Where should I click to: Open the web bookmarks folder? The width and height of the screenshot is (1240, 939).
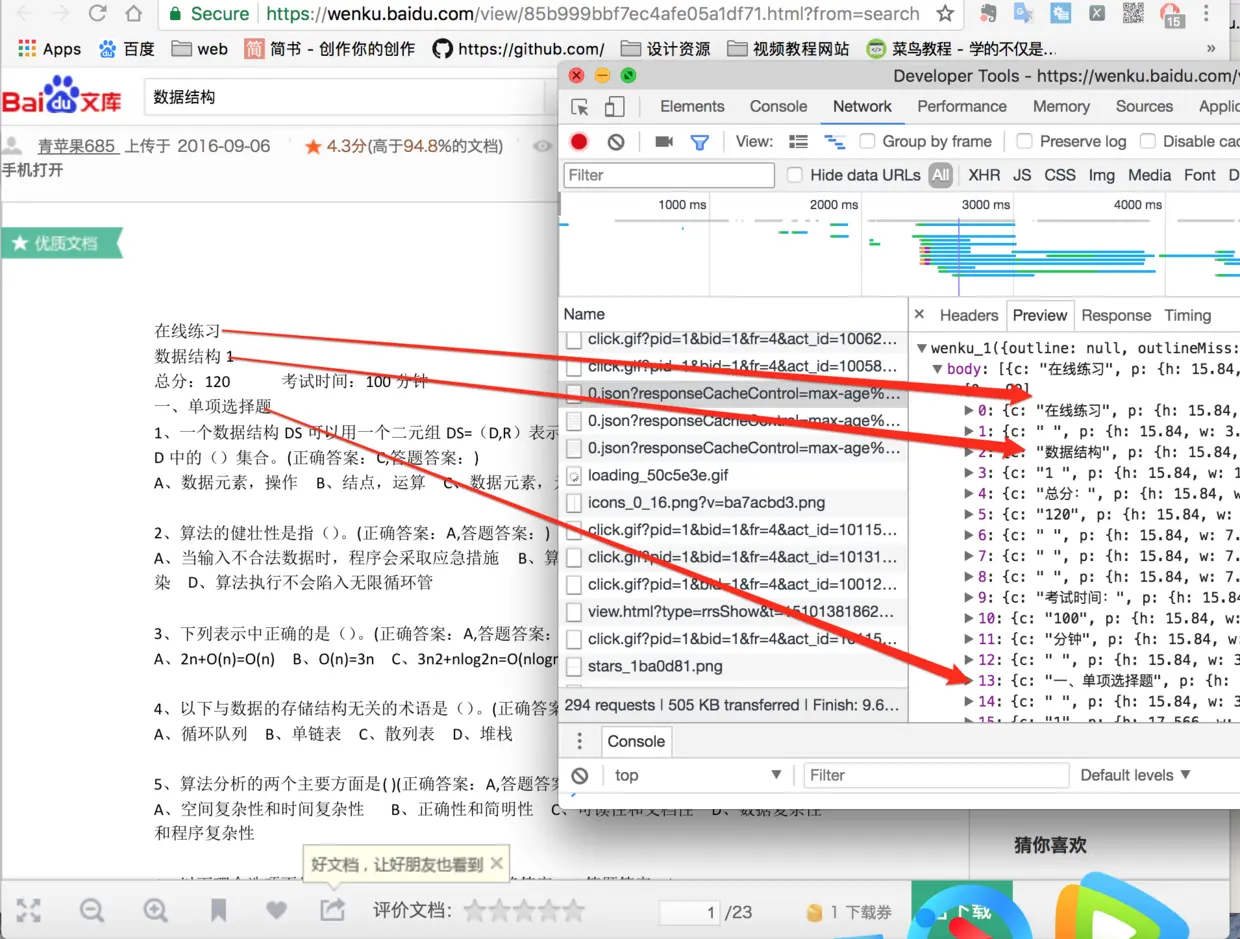(x=200, y=48)
